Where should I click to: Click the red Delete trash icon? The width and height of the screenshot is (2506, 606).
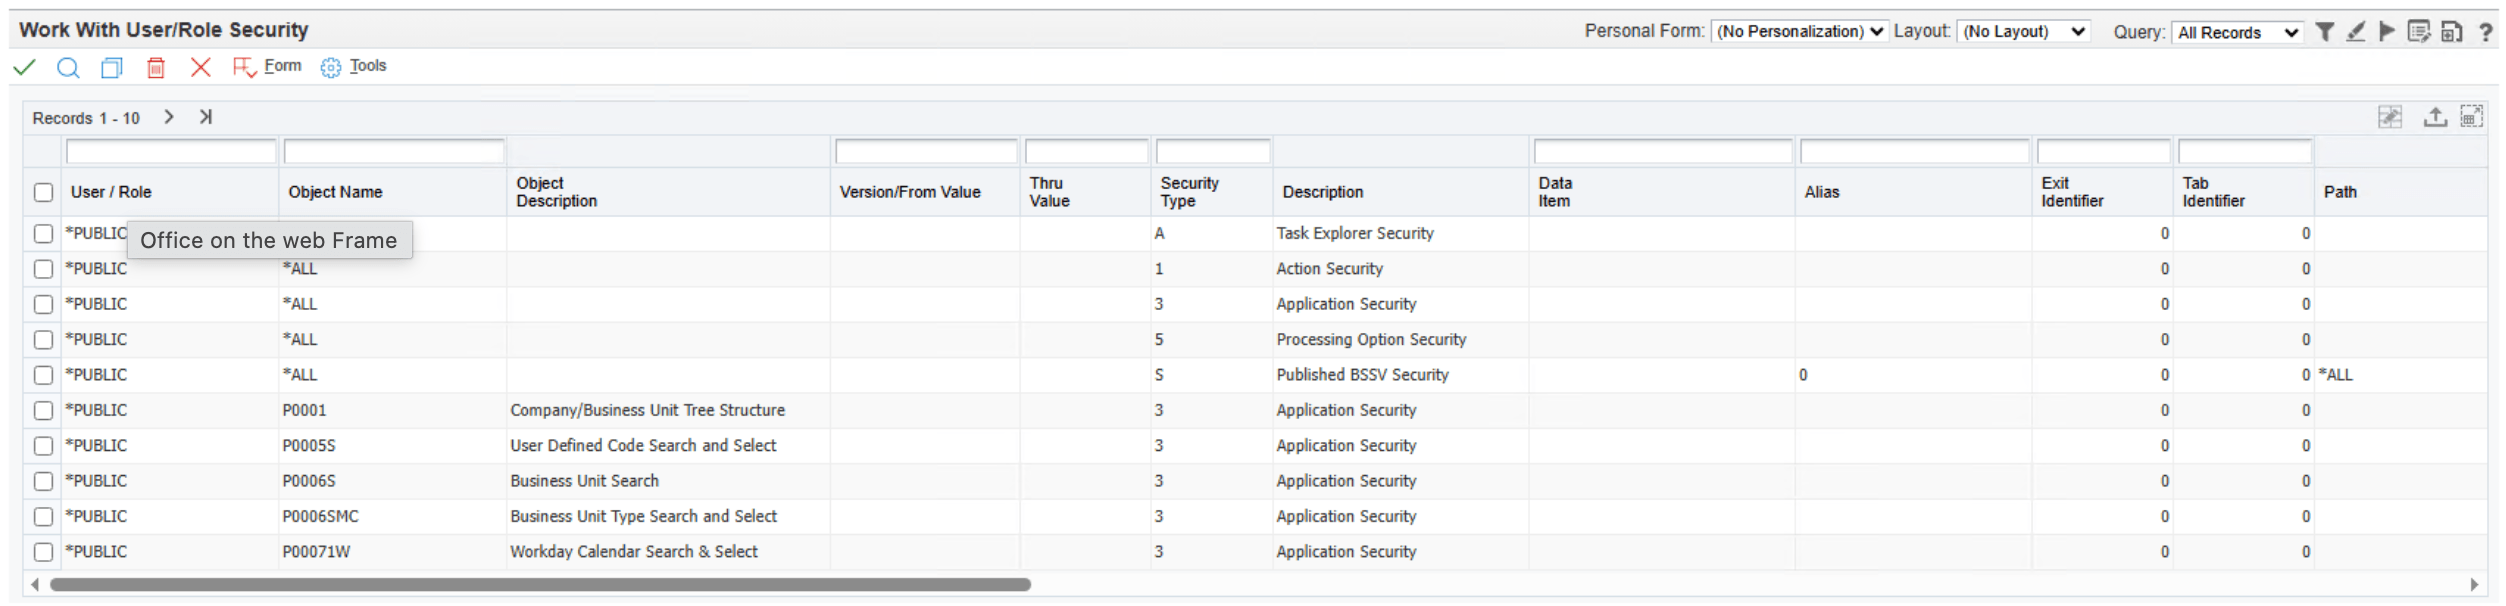[156, 67]
